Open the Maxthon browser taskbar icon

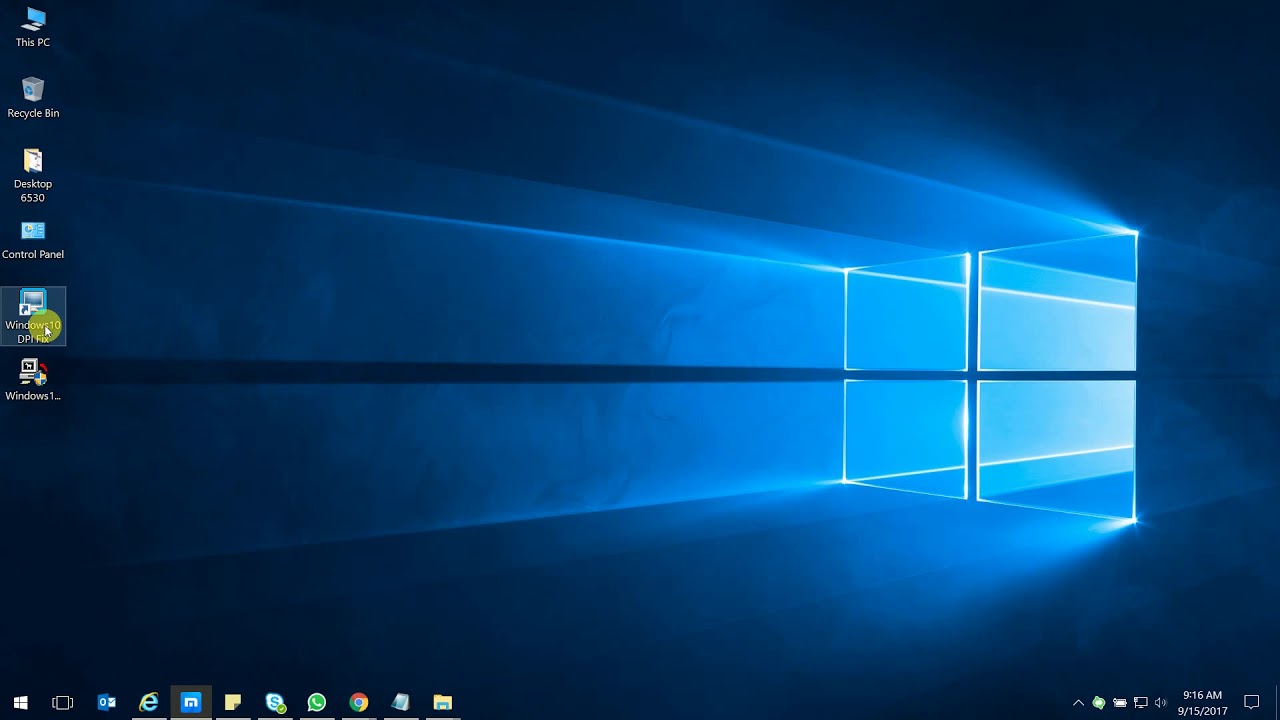(191, 702)
